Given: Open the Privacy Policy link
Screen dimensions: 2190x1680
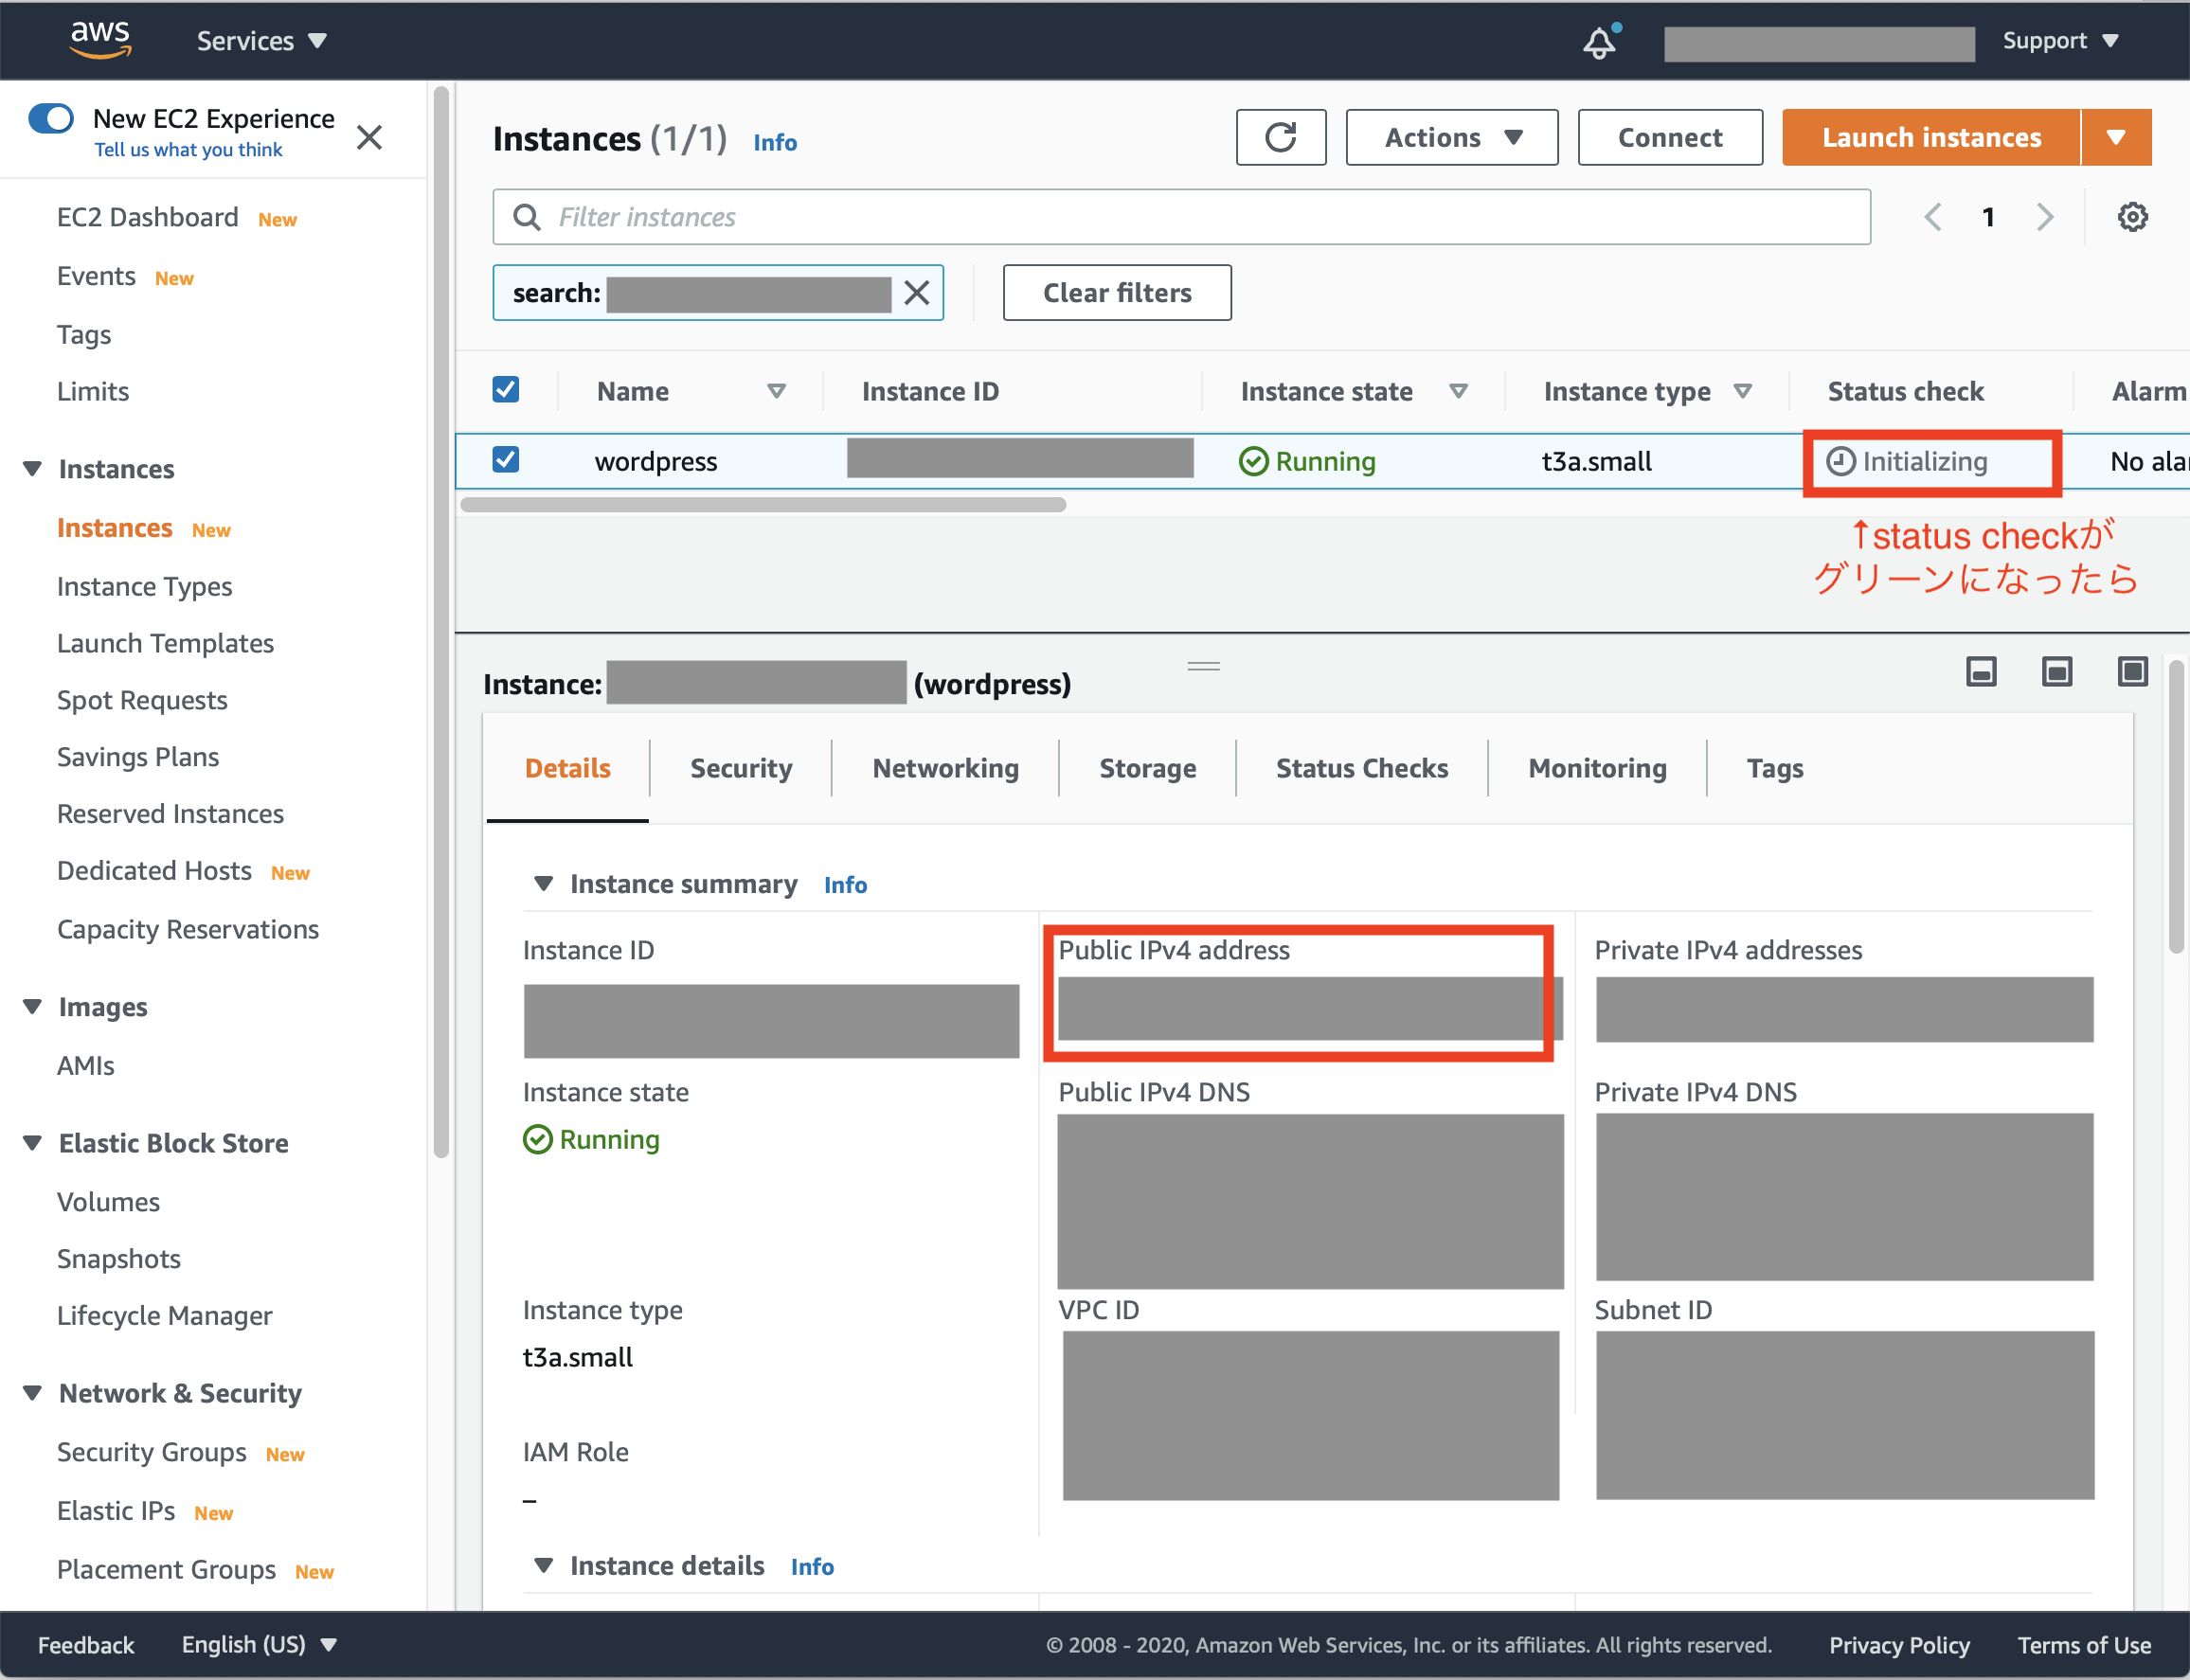Looking at the screenshot, I should pos(1899,1645).
